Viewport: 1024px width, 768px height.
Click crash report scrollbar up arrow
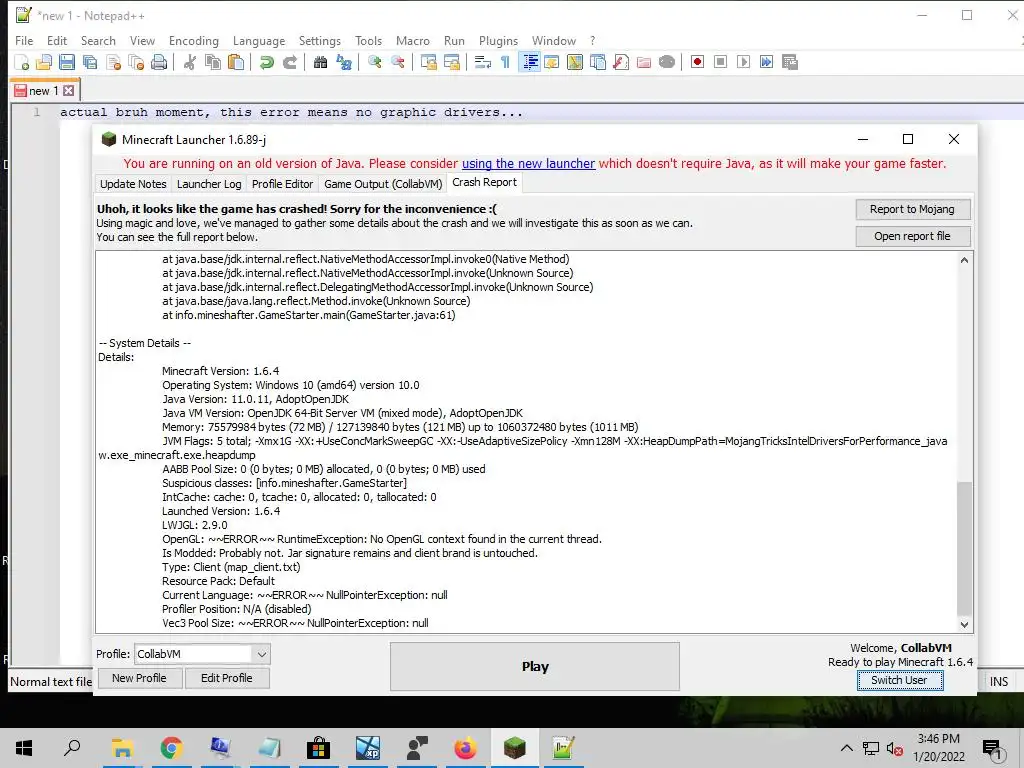click(965, 260)
